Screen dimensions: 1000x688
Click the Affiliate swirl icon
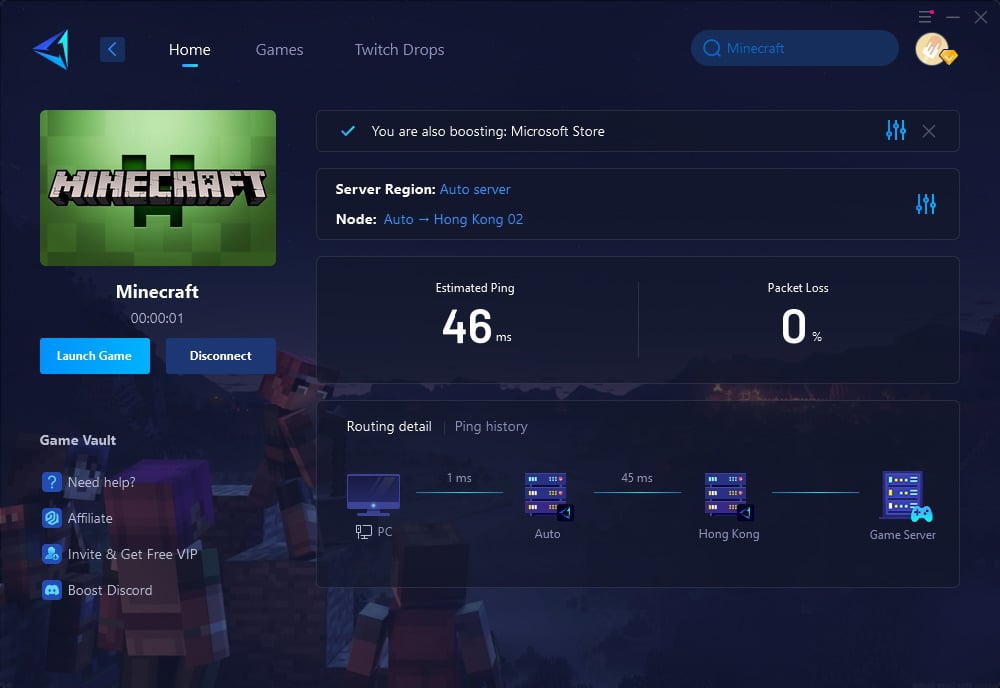point(52,518)
